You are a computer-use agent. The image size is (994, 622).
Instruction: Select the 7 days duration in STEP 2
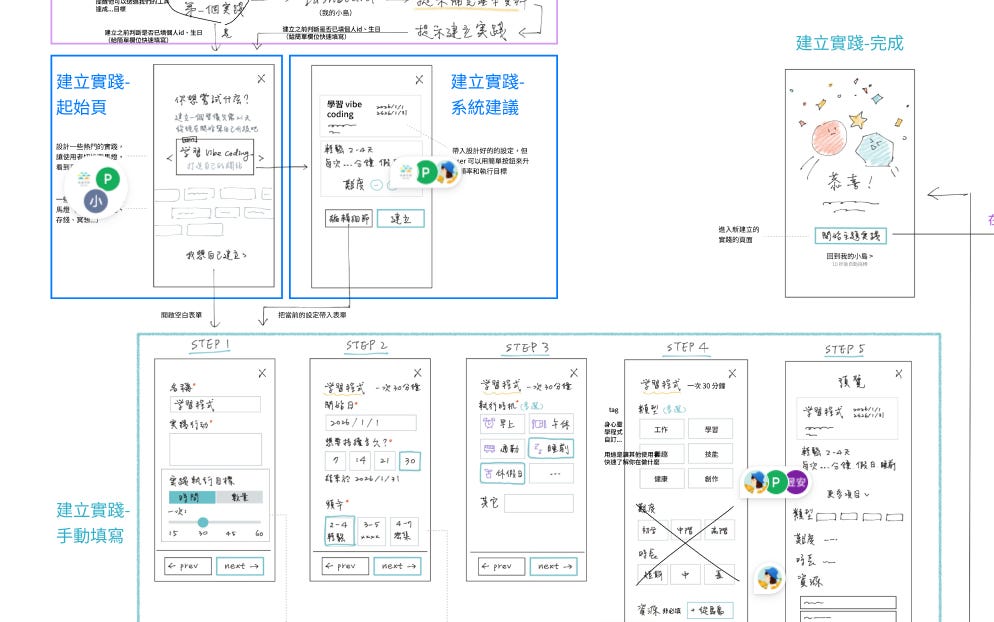pyautogui.click(x=335, y=460)
